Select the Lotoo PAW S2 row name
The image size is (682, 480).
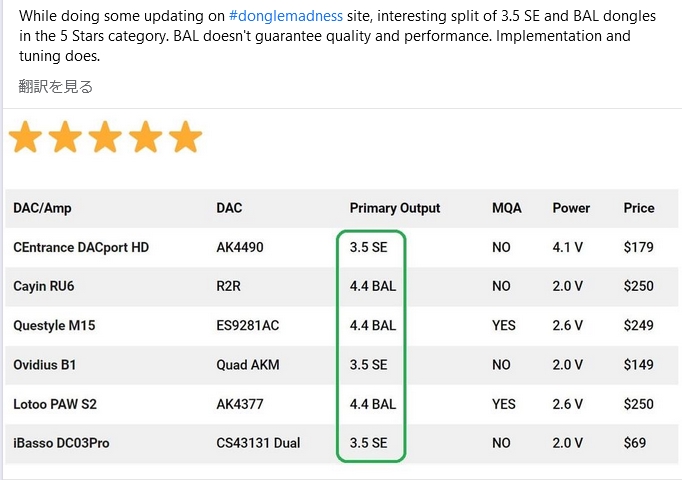[x=55, y=404]
